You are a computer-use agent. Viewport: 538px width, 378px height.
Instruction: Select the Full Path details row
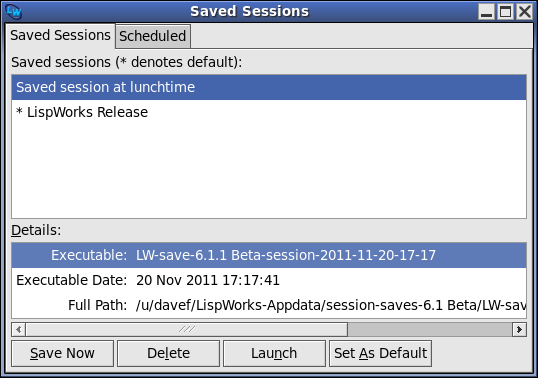coord(269,305)
